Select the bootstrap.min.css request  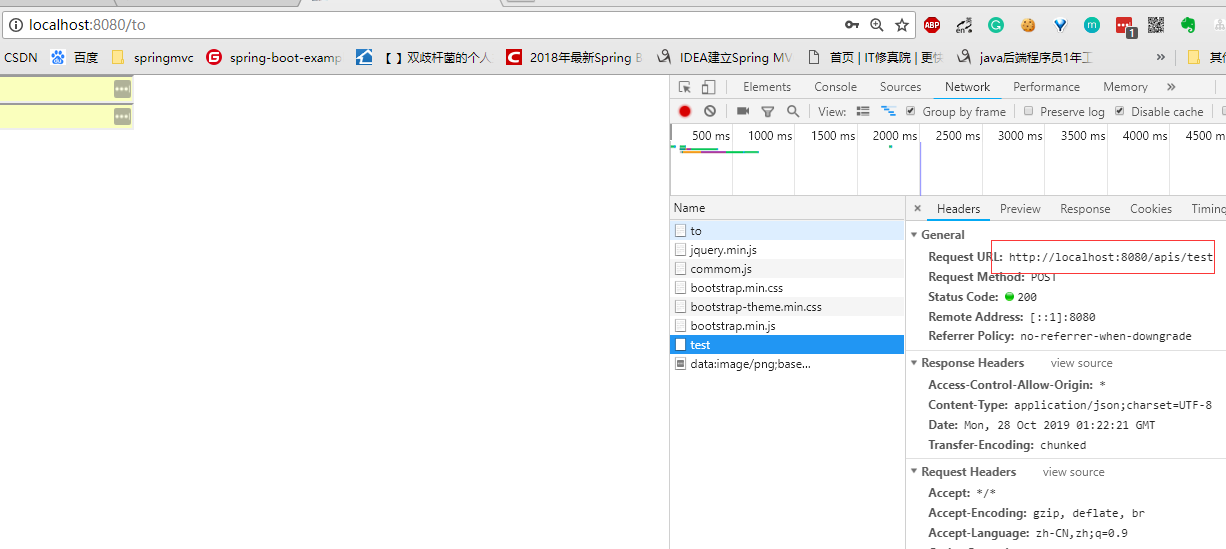tap(787, 288)
